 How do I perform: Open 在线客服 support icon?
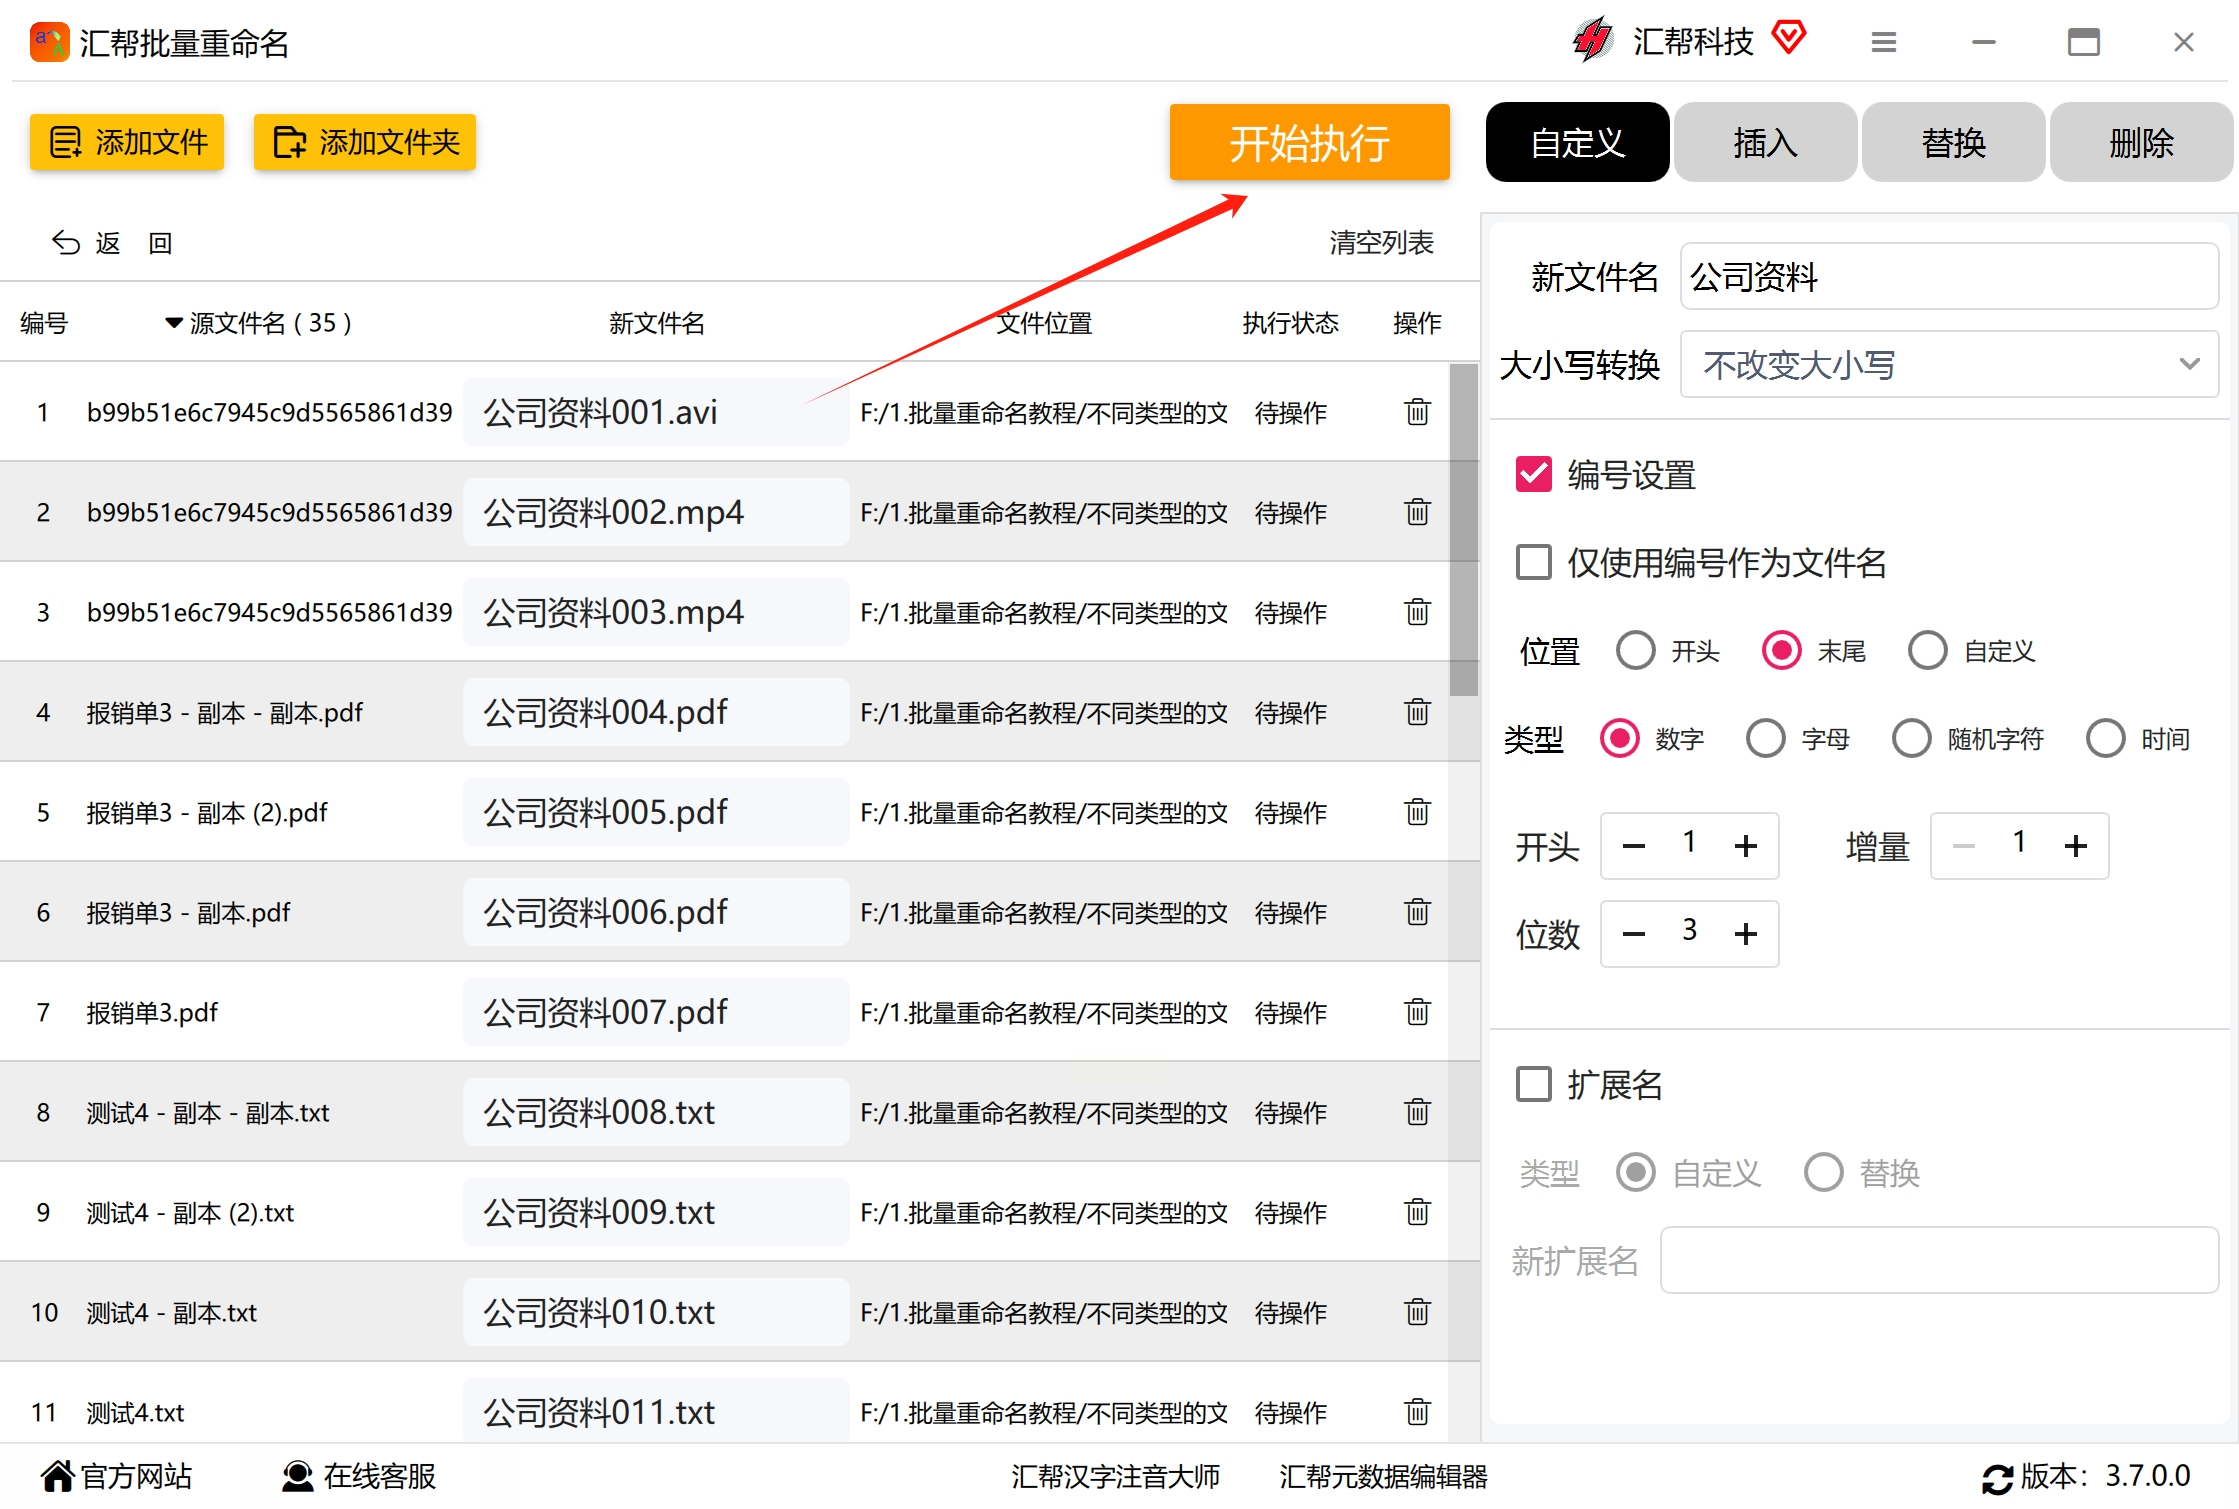(297, 1476)
